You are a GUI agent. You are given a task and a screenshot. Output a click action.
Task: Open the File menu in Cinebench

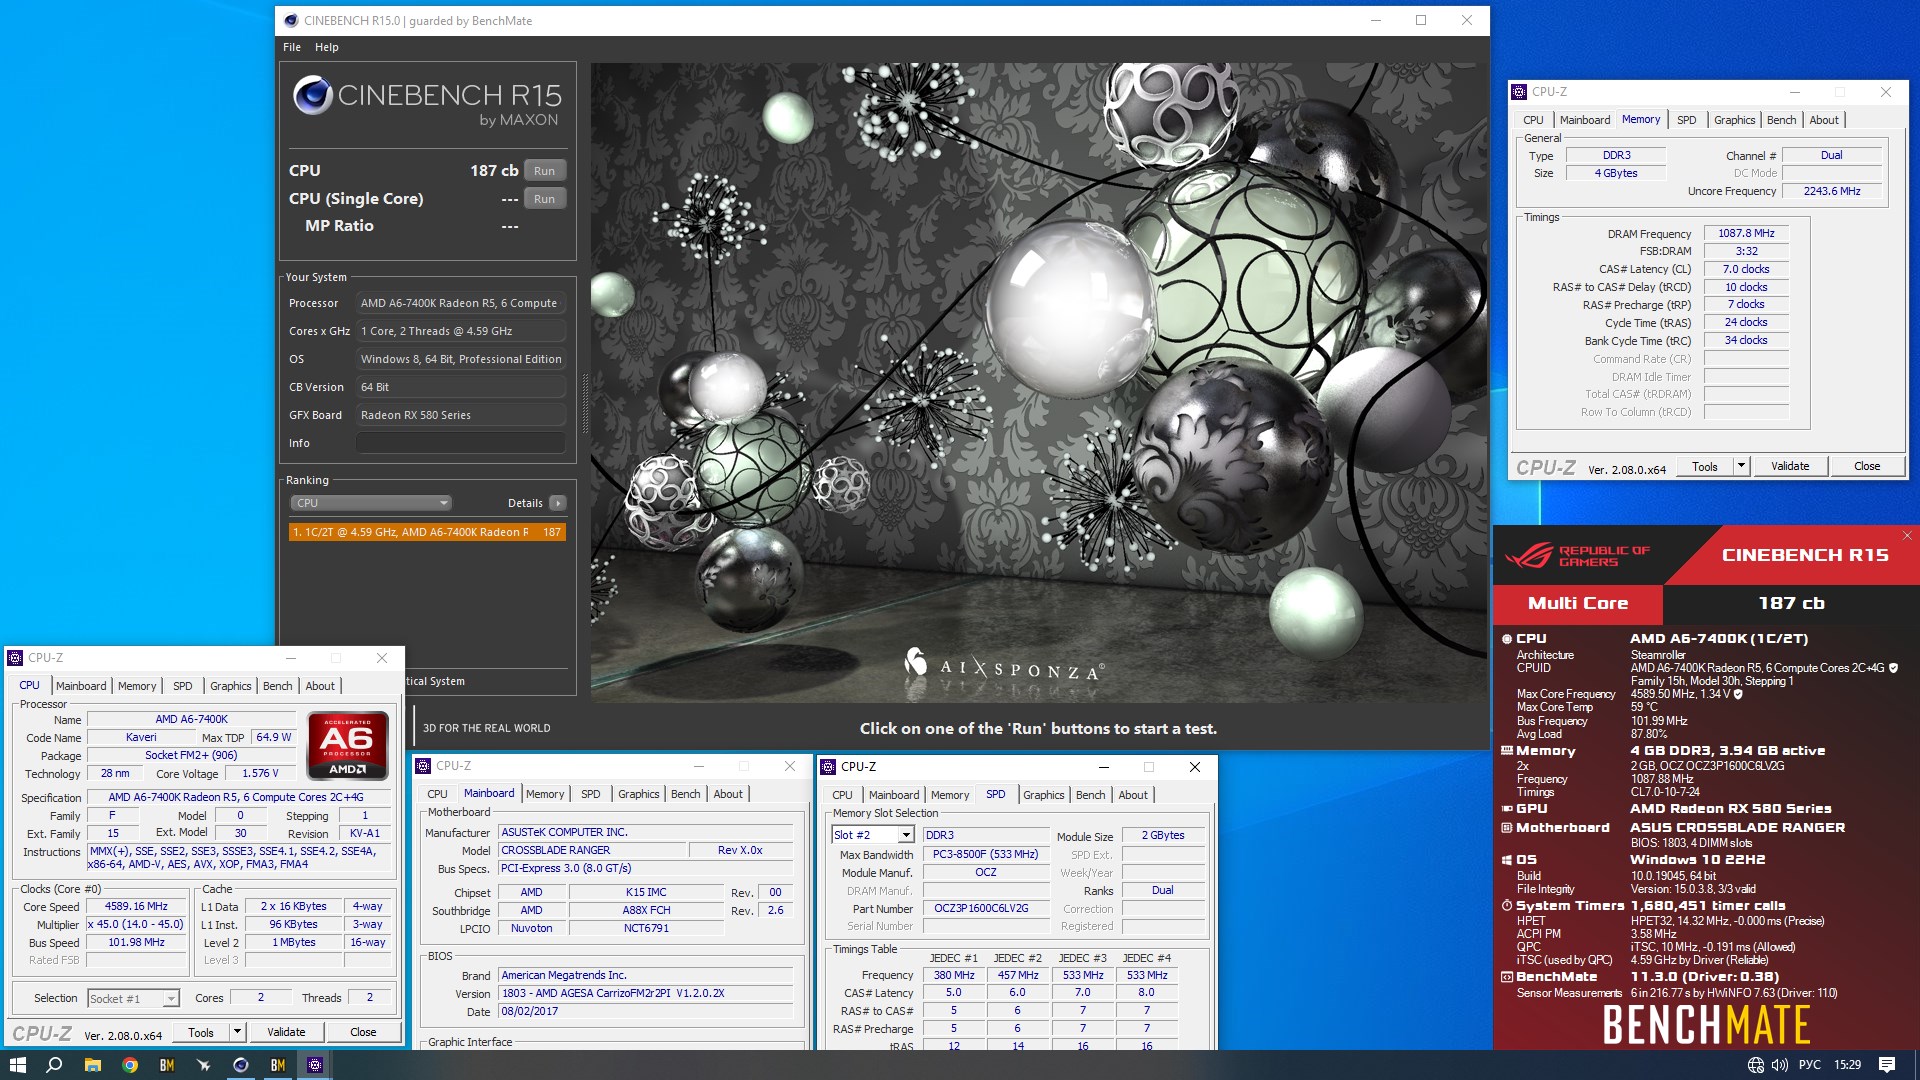tap(292, 47)
